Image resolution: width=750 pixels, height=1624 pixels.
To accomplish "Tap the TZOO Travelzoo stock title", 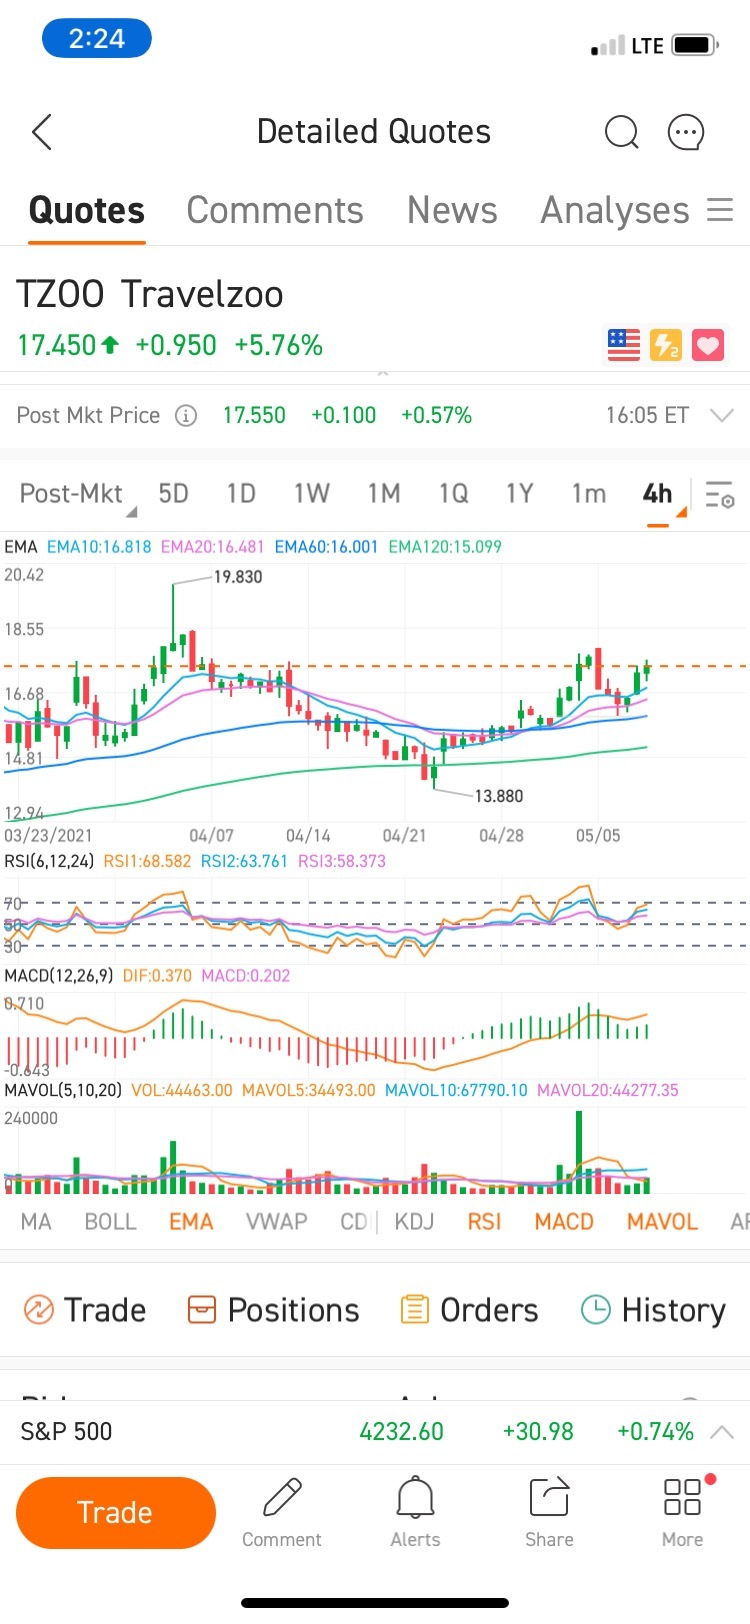I will pyautogui.click(x=150, y=294).
